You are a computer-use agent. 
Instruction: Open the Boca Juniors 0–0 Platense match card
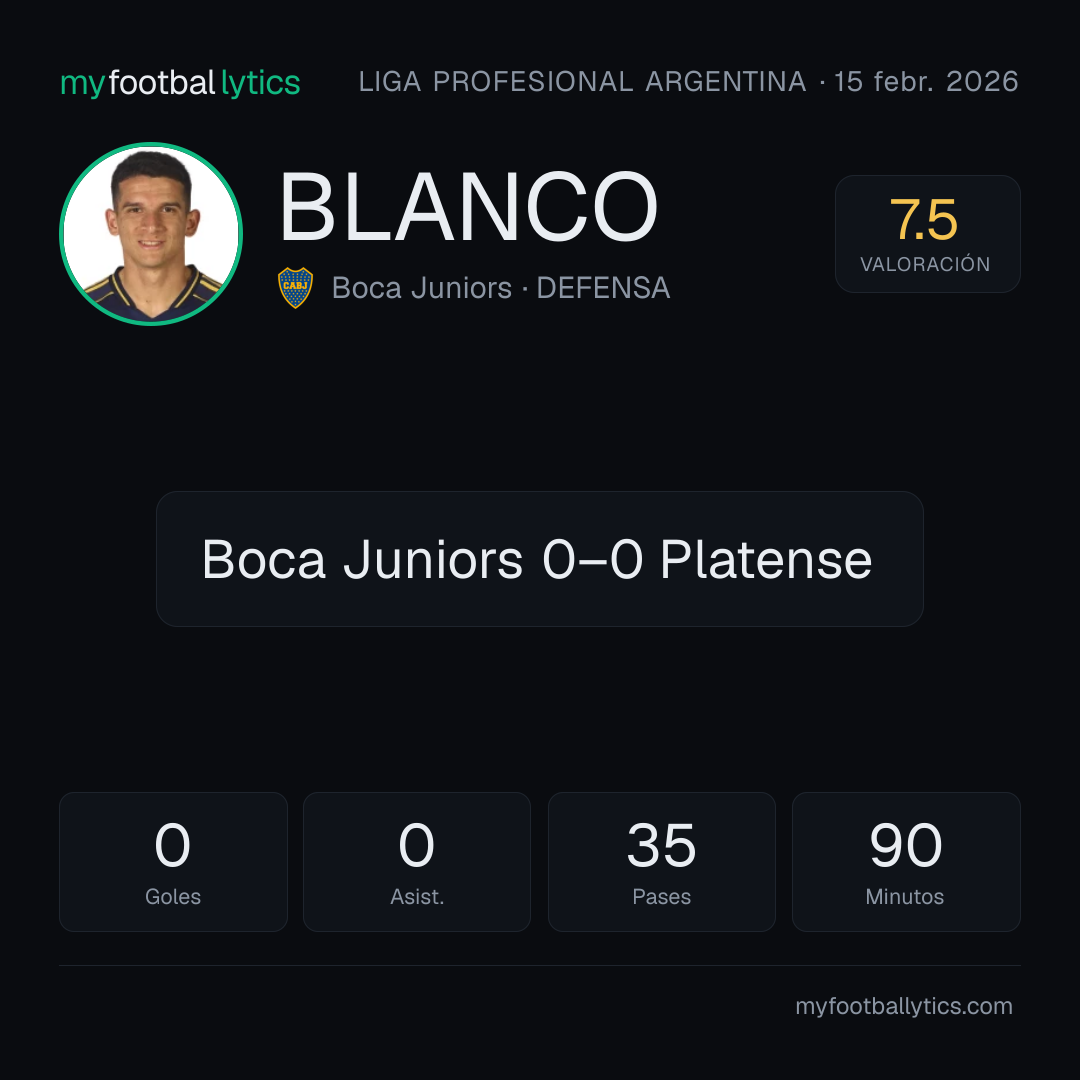click(x=539, y=559)
